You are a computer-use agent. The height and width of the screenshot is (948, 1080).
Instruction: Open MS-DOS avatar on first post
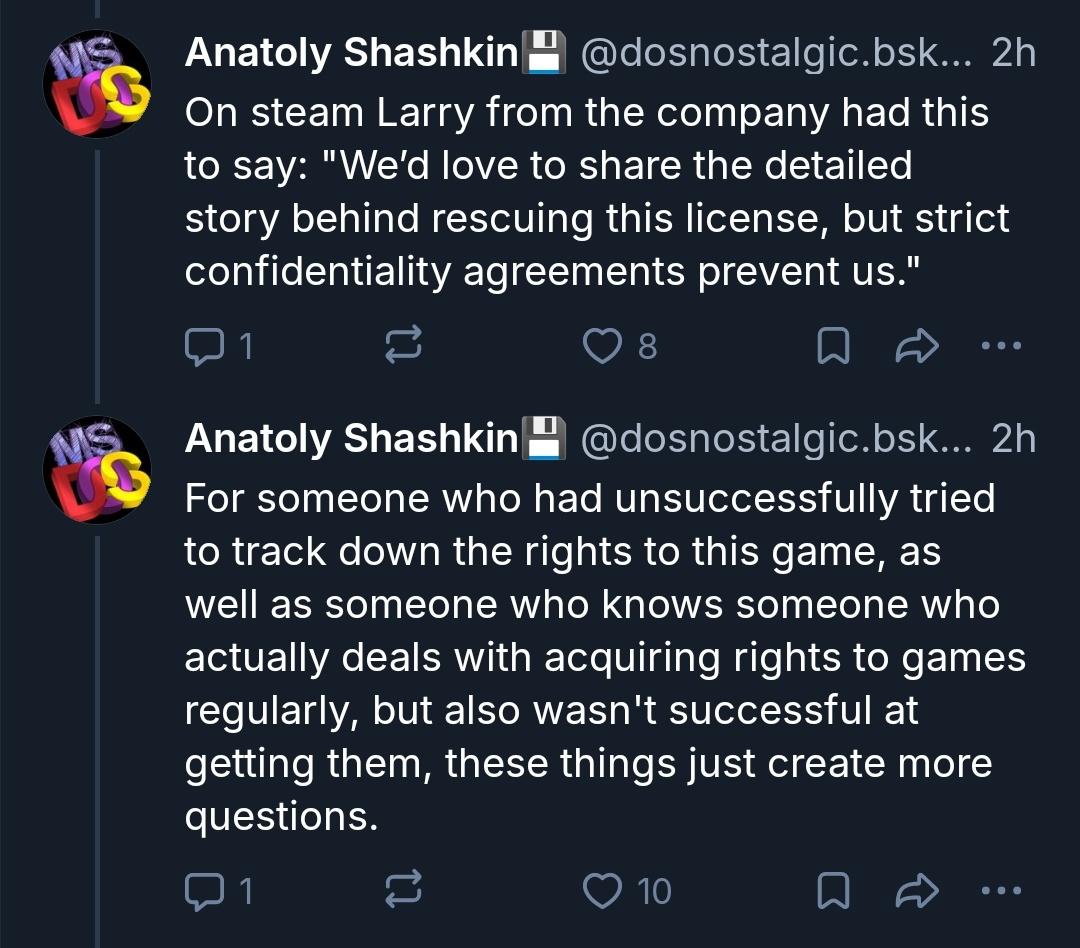97,84
